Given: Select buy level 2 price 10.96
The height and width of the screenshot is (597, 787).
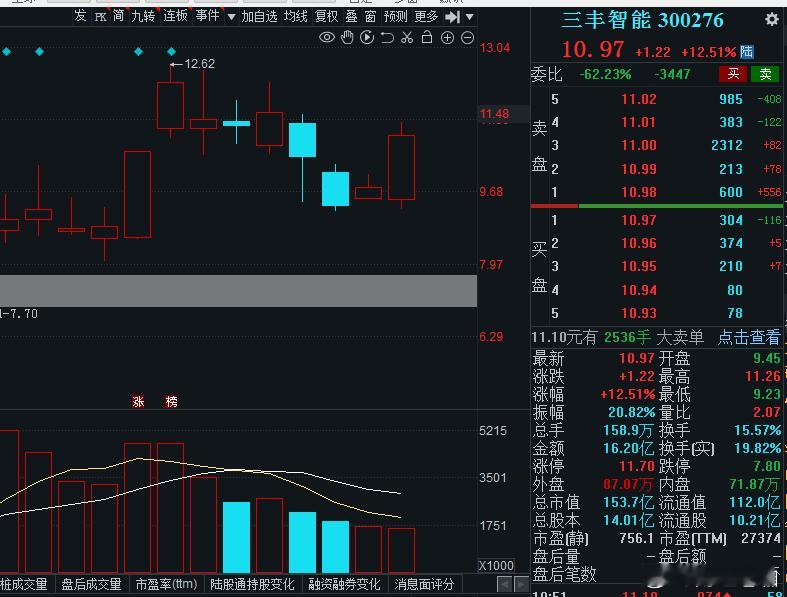Looking at the screenshot, I should point(638,243).
